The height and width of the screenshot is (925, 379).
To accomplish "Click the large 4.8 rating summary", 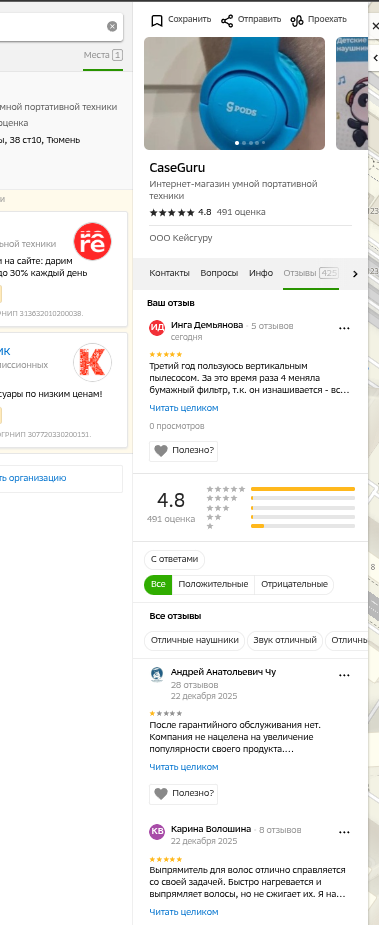I will coord(171,501).
